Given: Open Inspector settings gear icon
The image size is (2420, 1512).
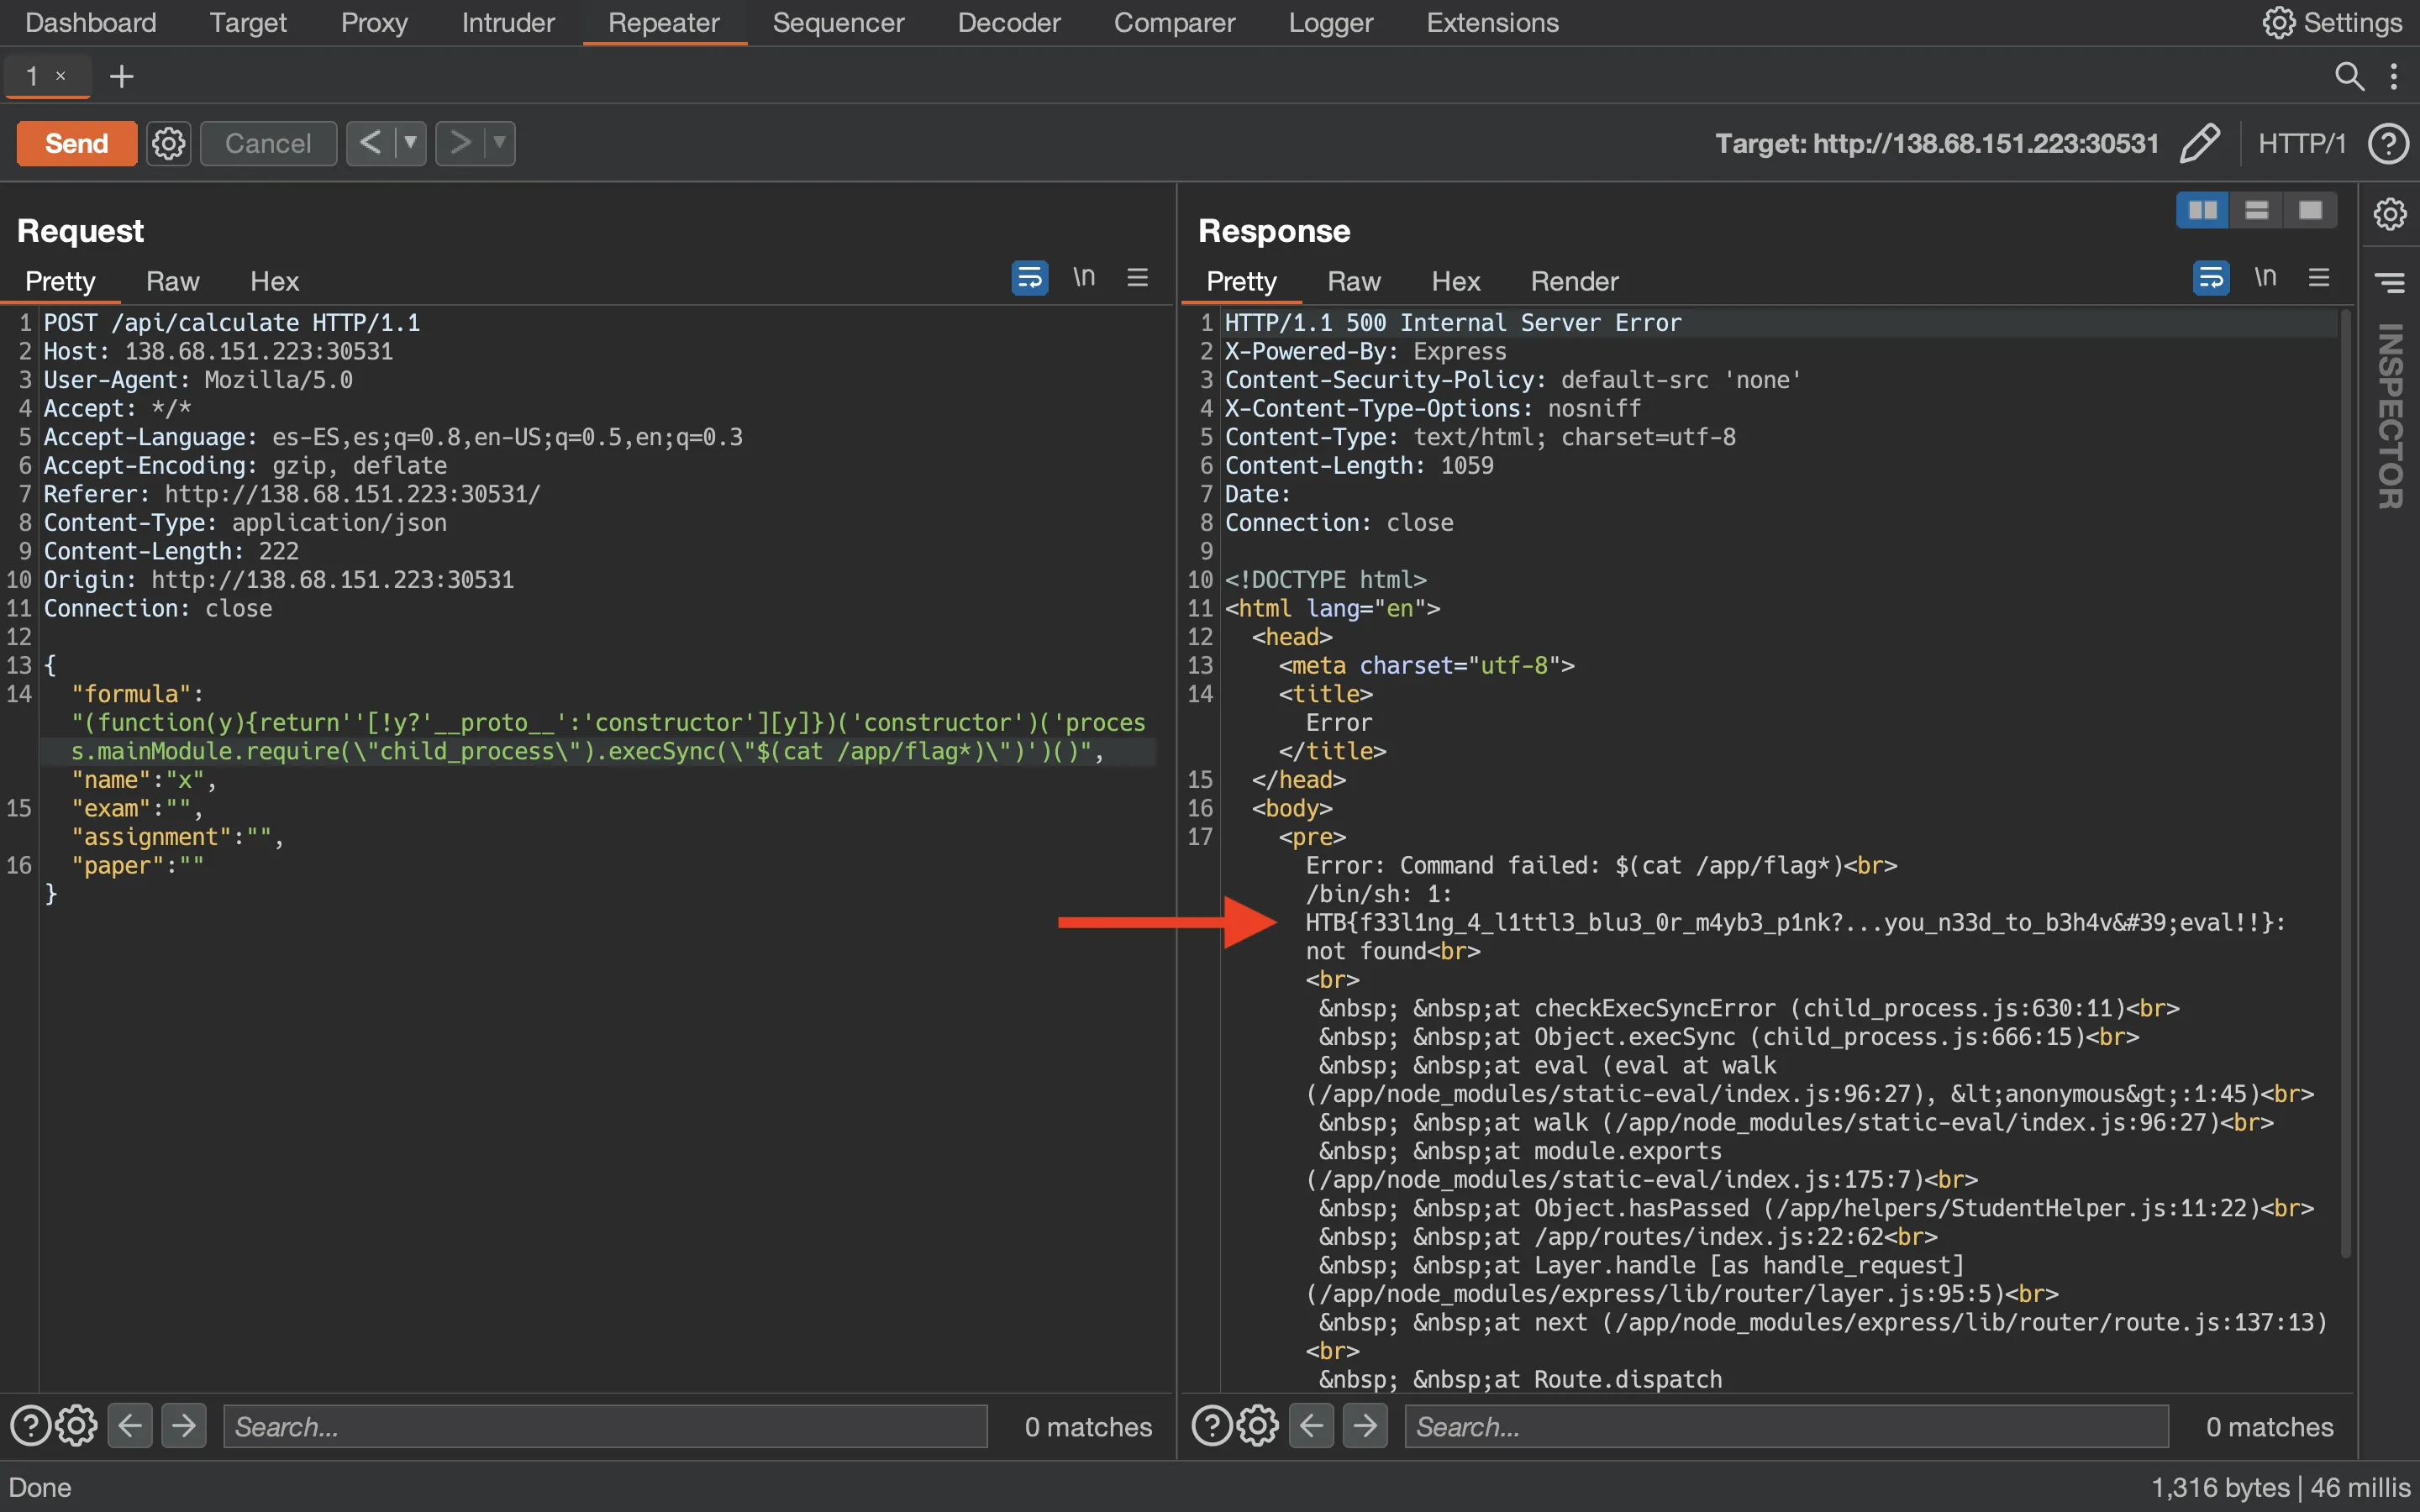Looking at the screenshot, I should [x=2390, y=213].
